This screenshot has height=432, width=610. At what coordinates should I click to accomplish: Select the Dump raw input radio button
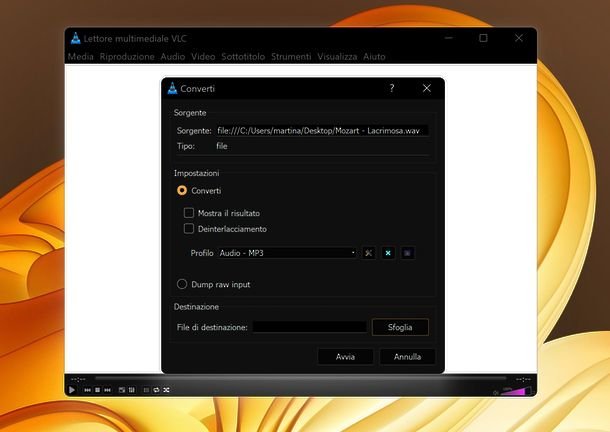pos(182,284)
